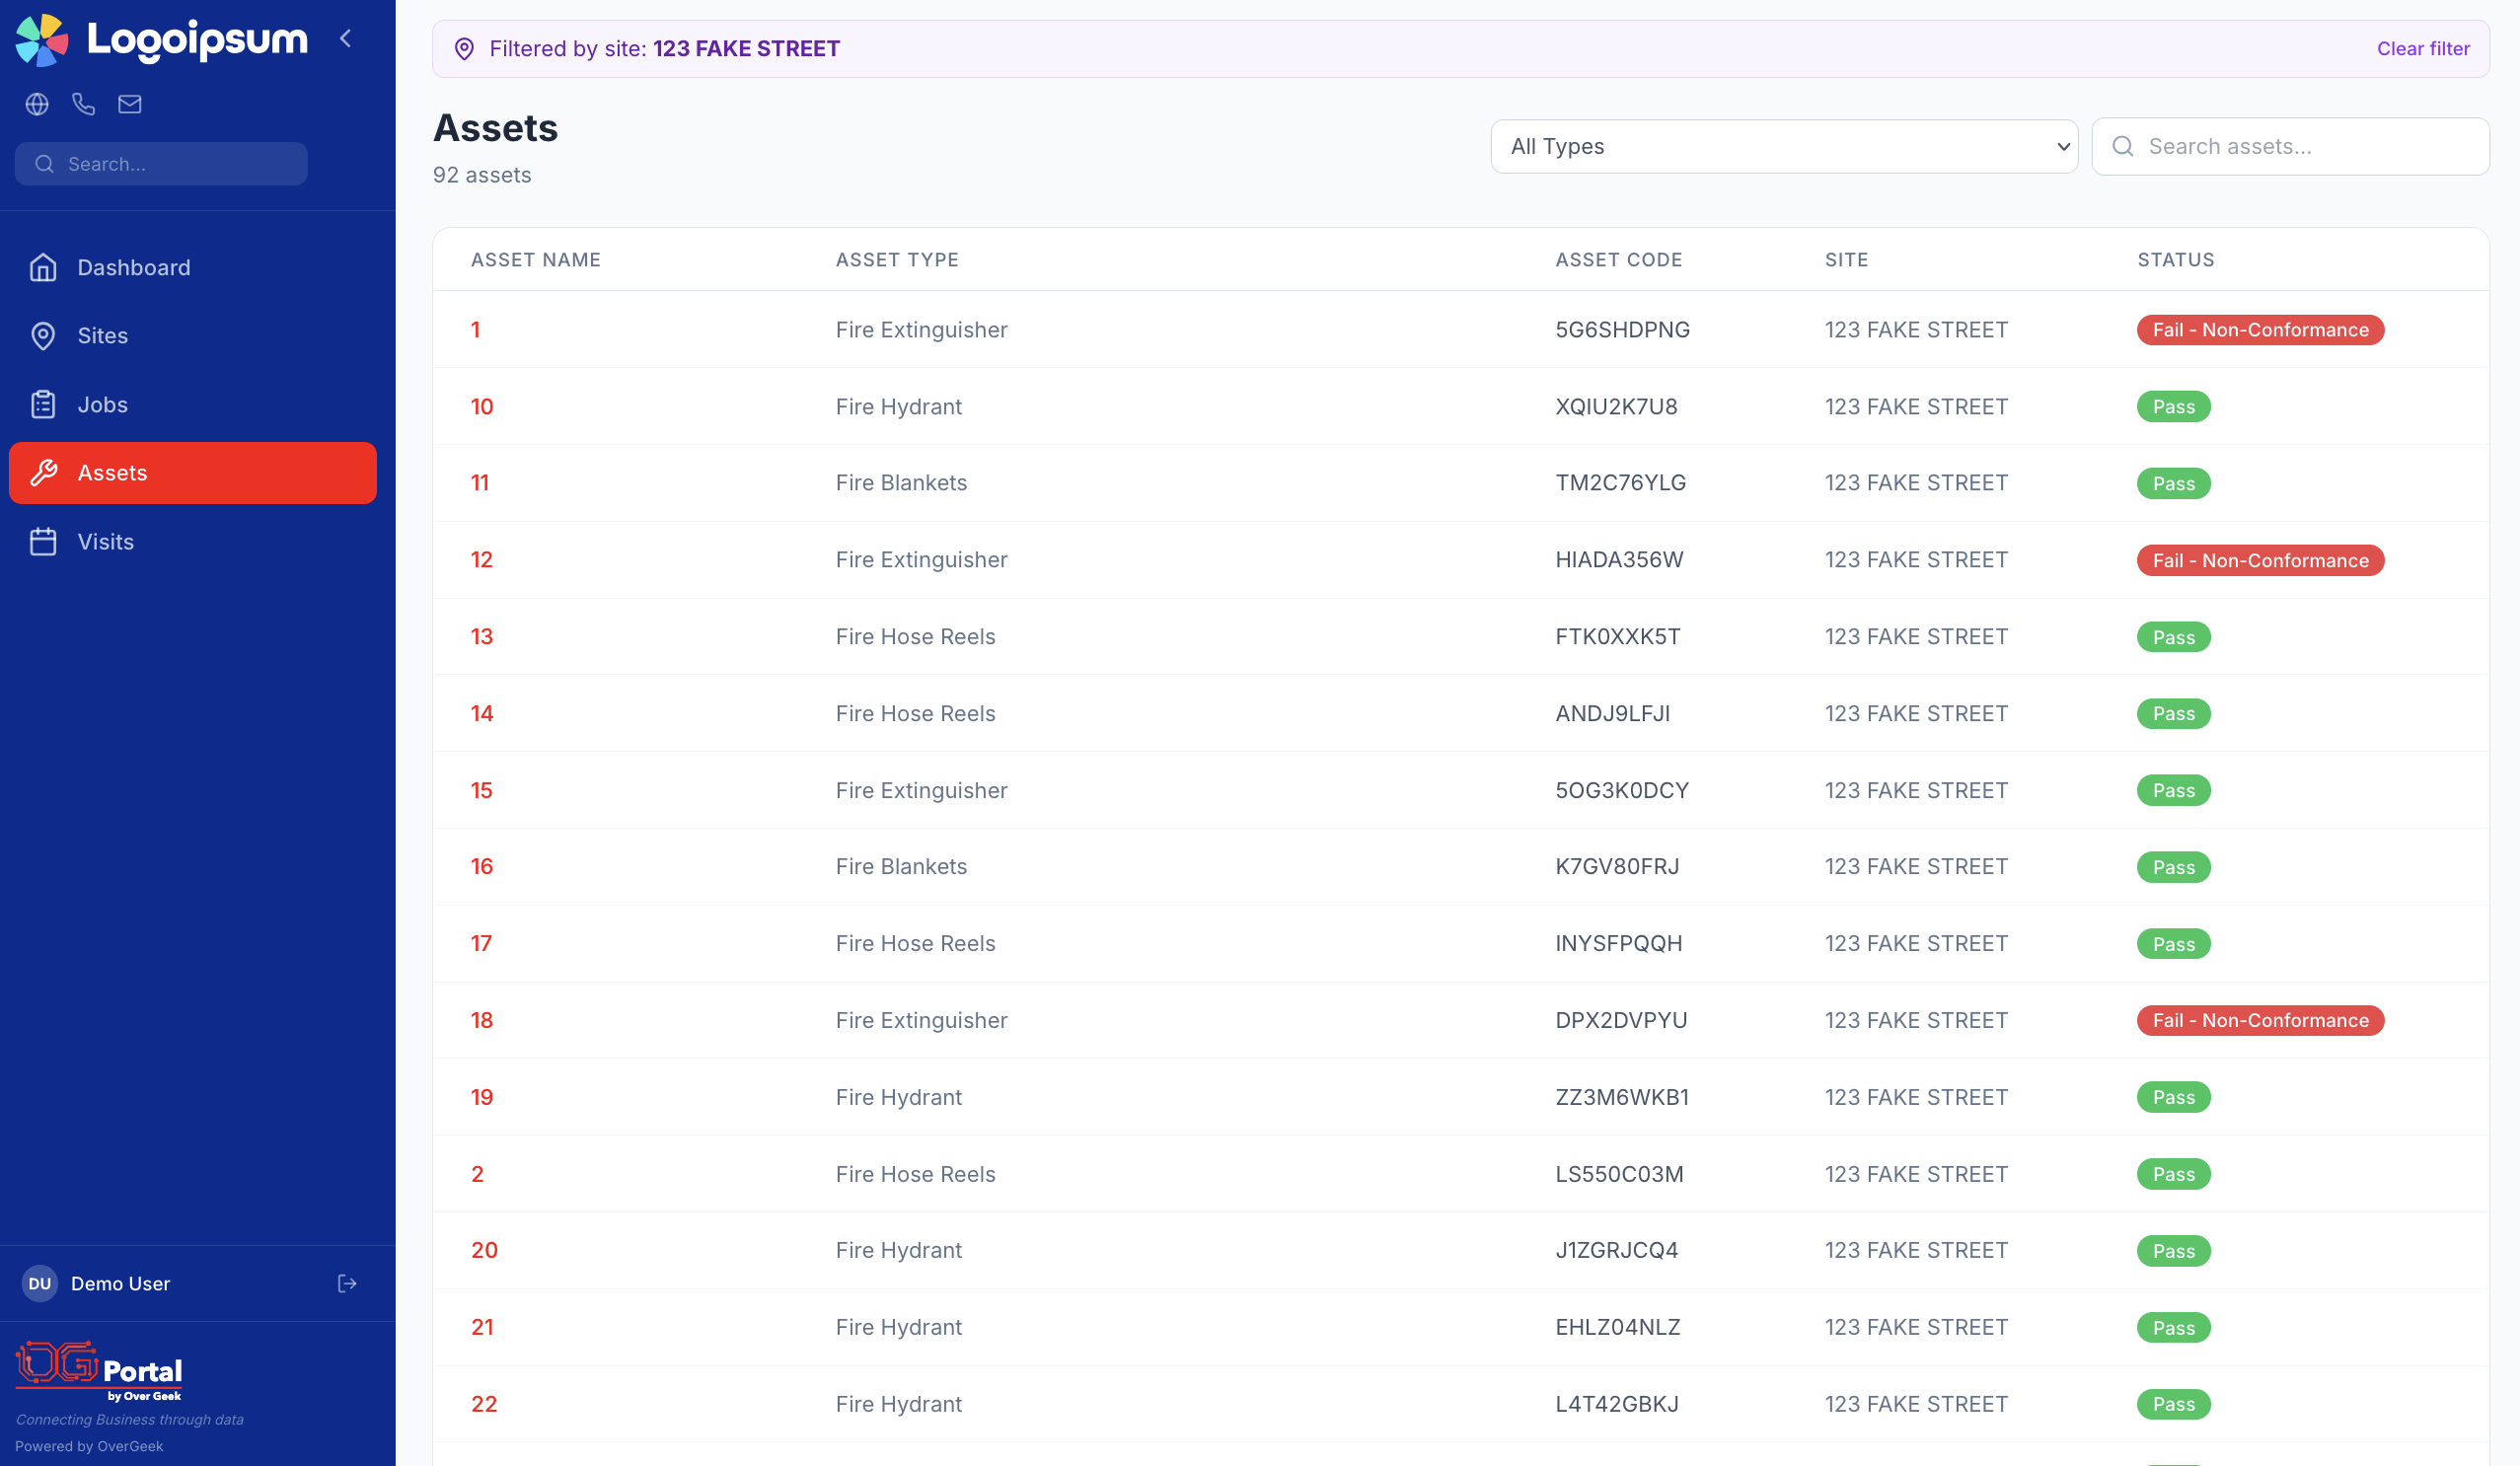Open asset 12 from the list
2520x1466 pixels.
482,560
